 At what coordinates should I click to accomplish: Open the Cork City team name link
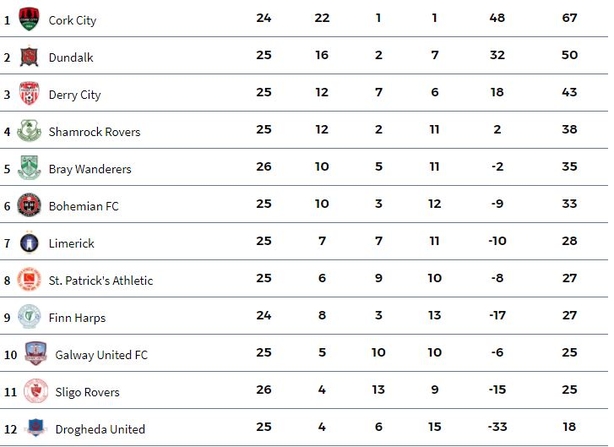pyautogui.click(x=72, y=20)
